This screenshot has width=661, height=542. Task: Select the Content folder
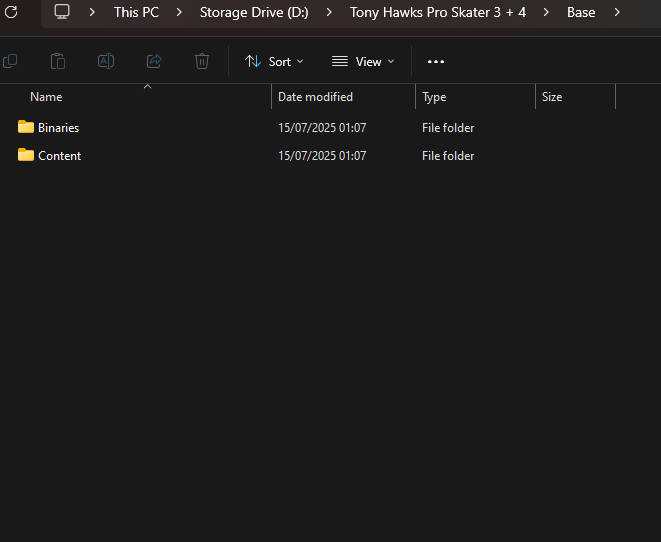pos(59,156)
